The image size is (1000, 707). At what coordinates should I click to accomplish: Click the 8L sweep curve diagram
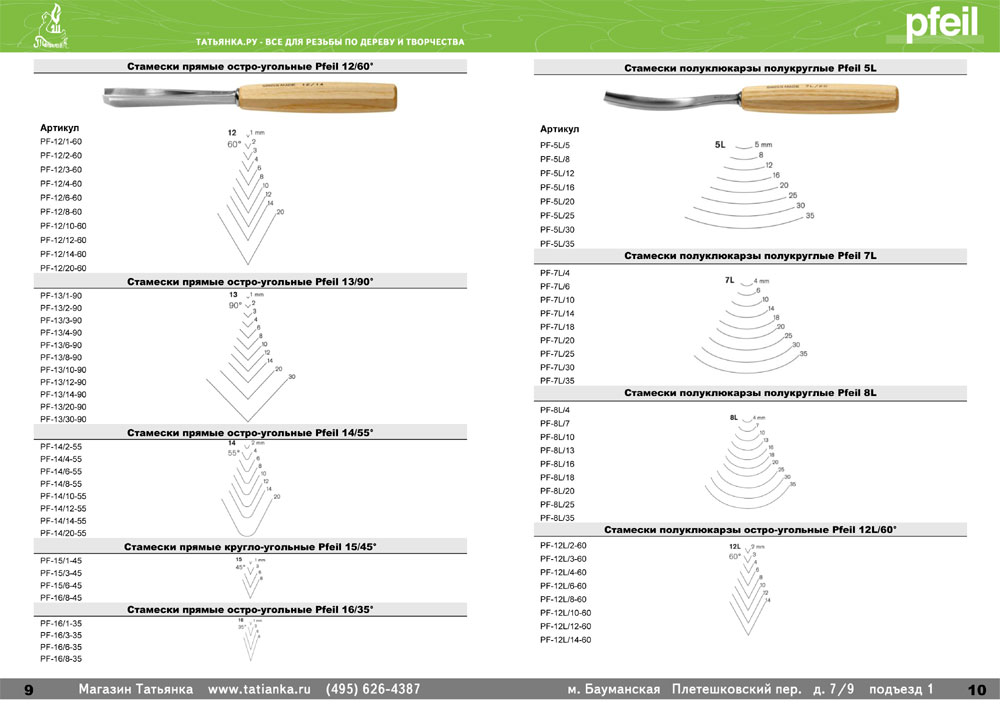[x=751, y=462]
